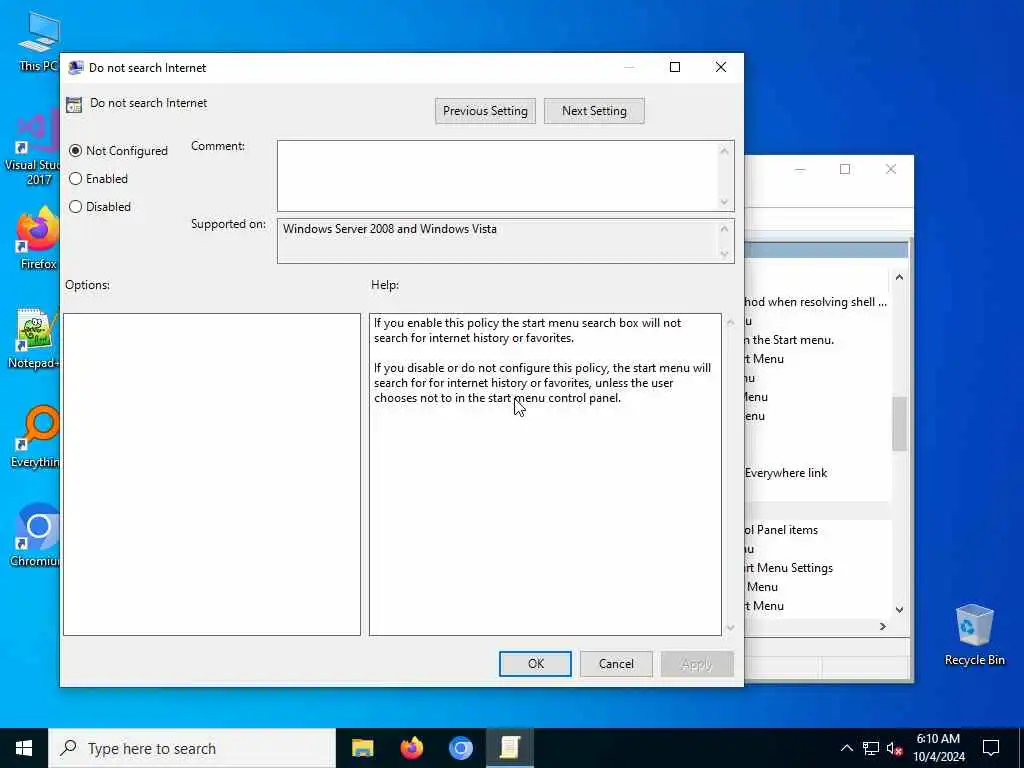
Task: Click the taskbar search box
Action: pos(192,748)
